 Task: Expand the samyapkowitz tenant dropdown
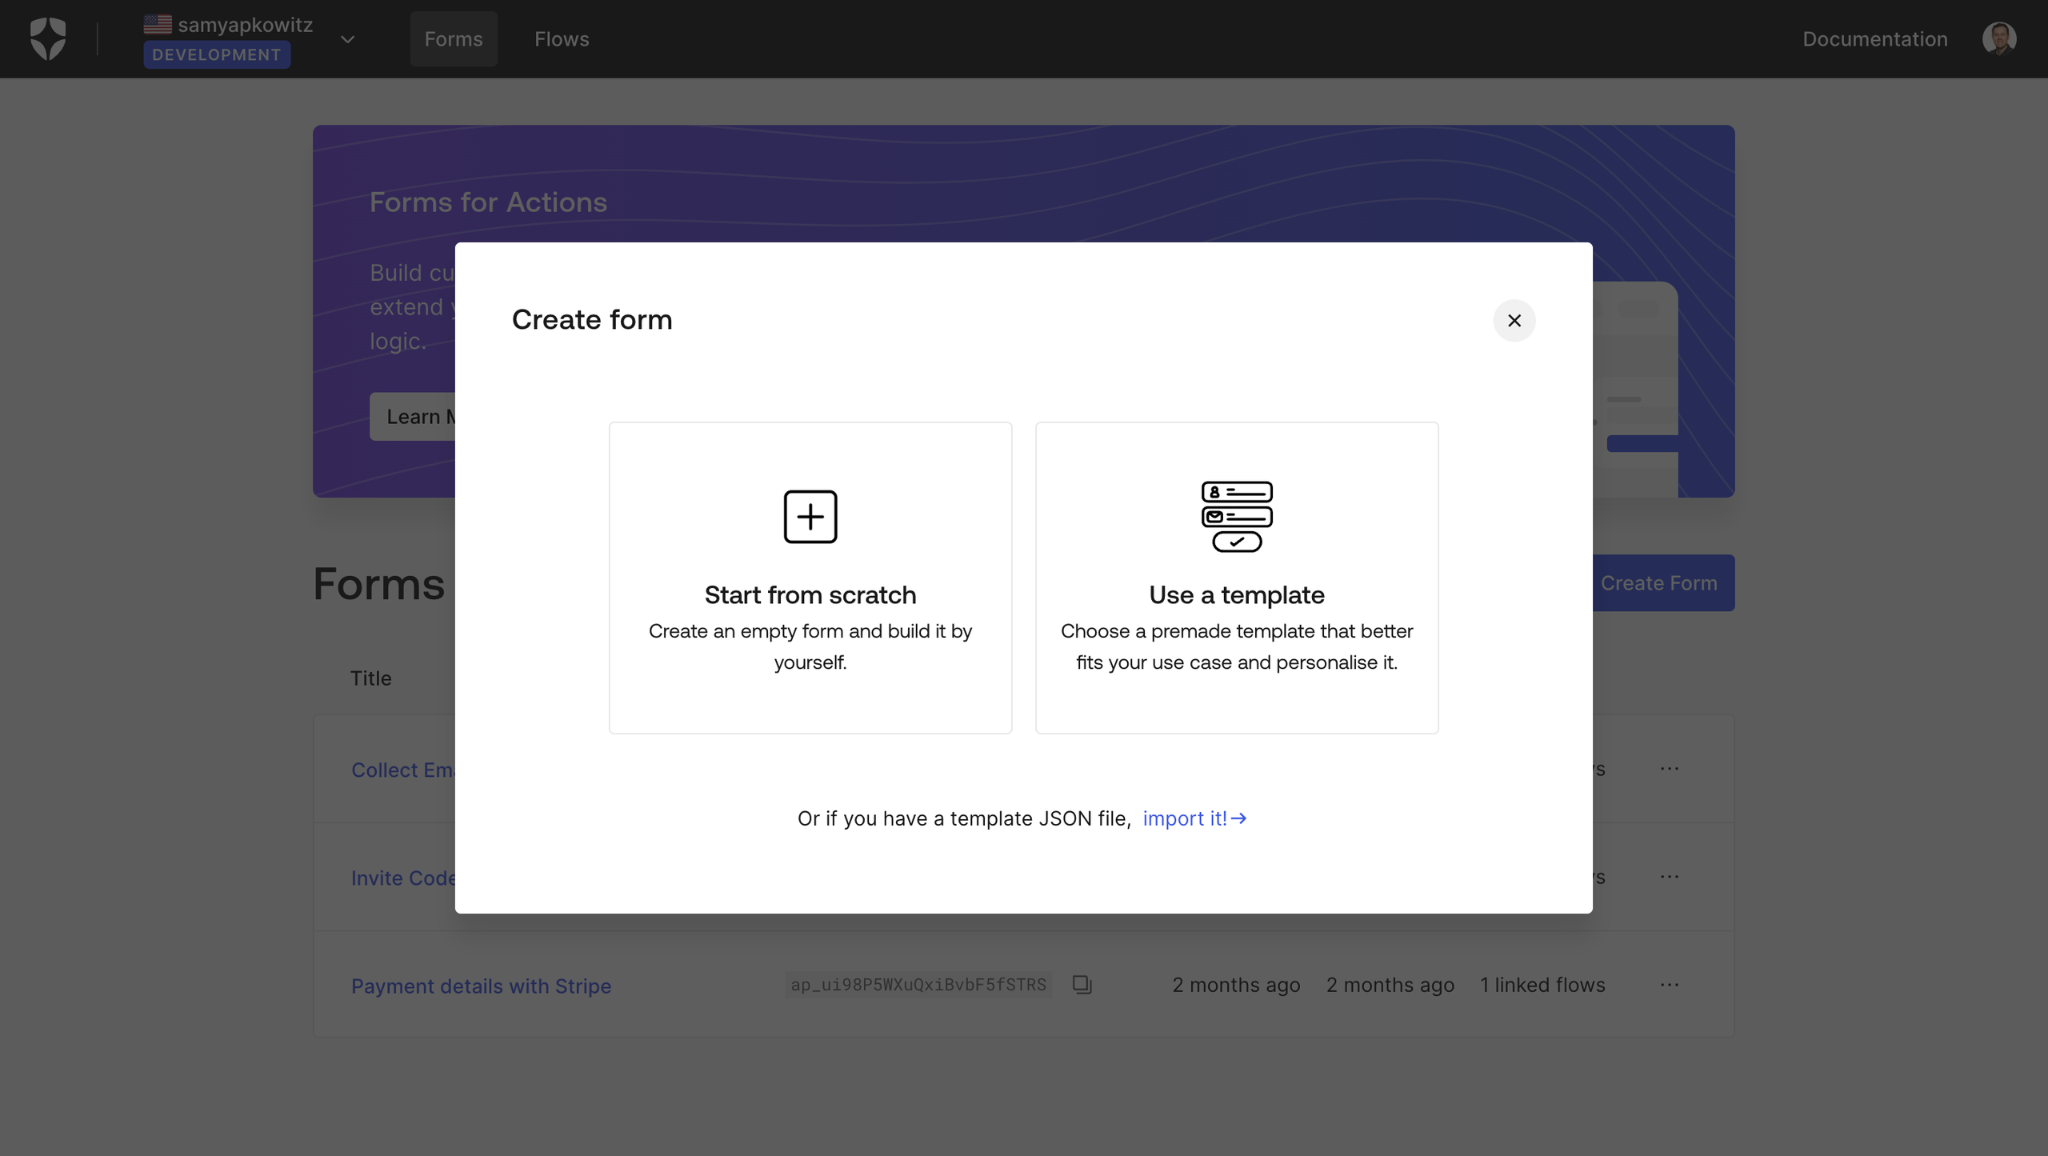pyautogui.click(x=347, y=40)
